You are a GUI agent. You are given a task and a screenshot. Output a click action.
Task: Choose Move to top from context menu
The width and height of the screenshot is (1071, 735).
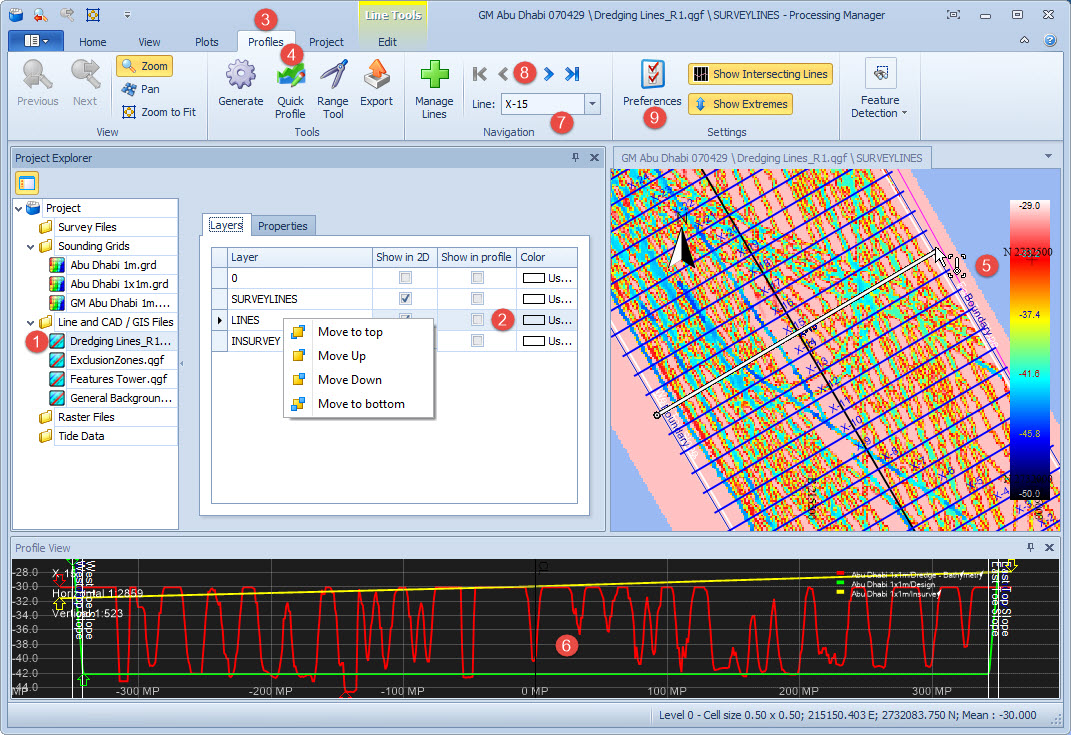click(x=350, y=332)
